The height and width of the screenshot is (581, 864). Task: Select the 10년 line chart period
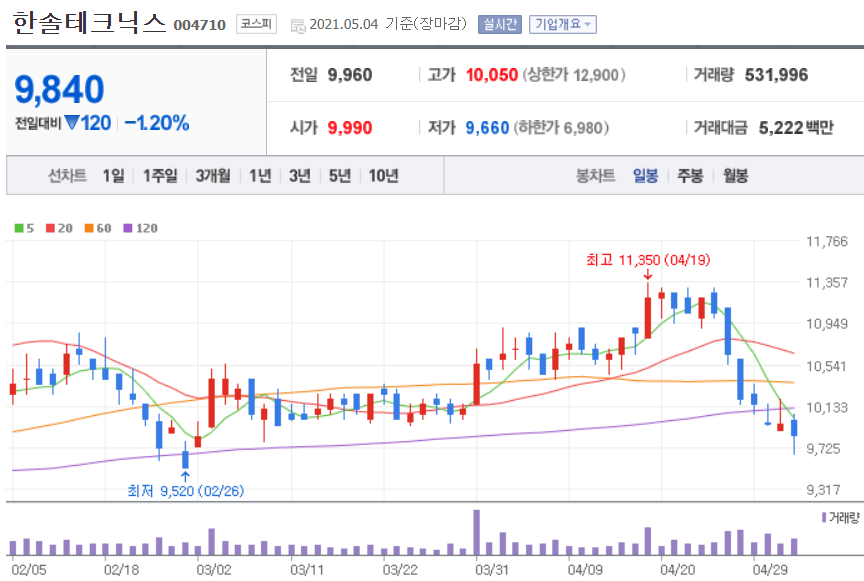(x=384, y=176)
